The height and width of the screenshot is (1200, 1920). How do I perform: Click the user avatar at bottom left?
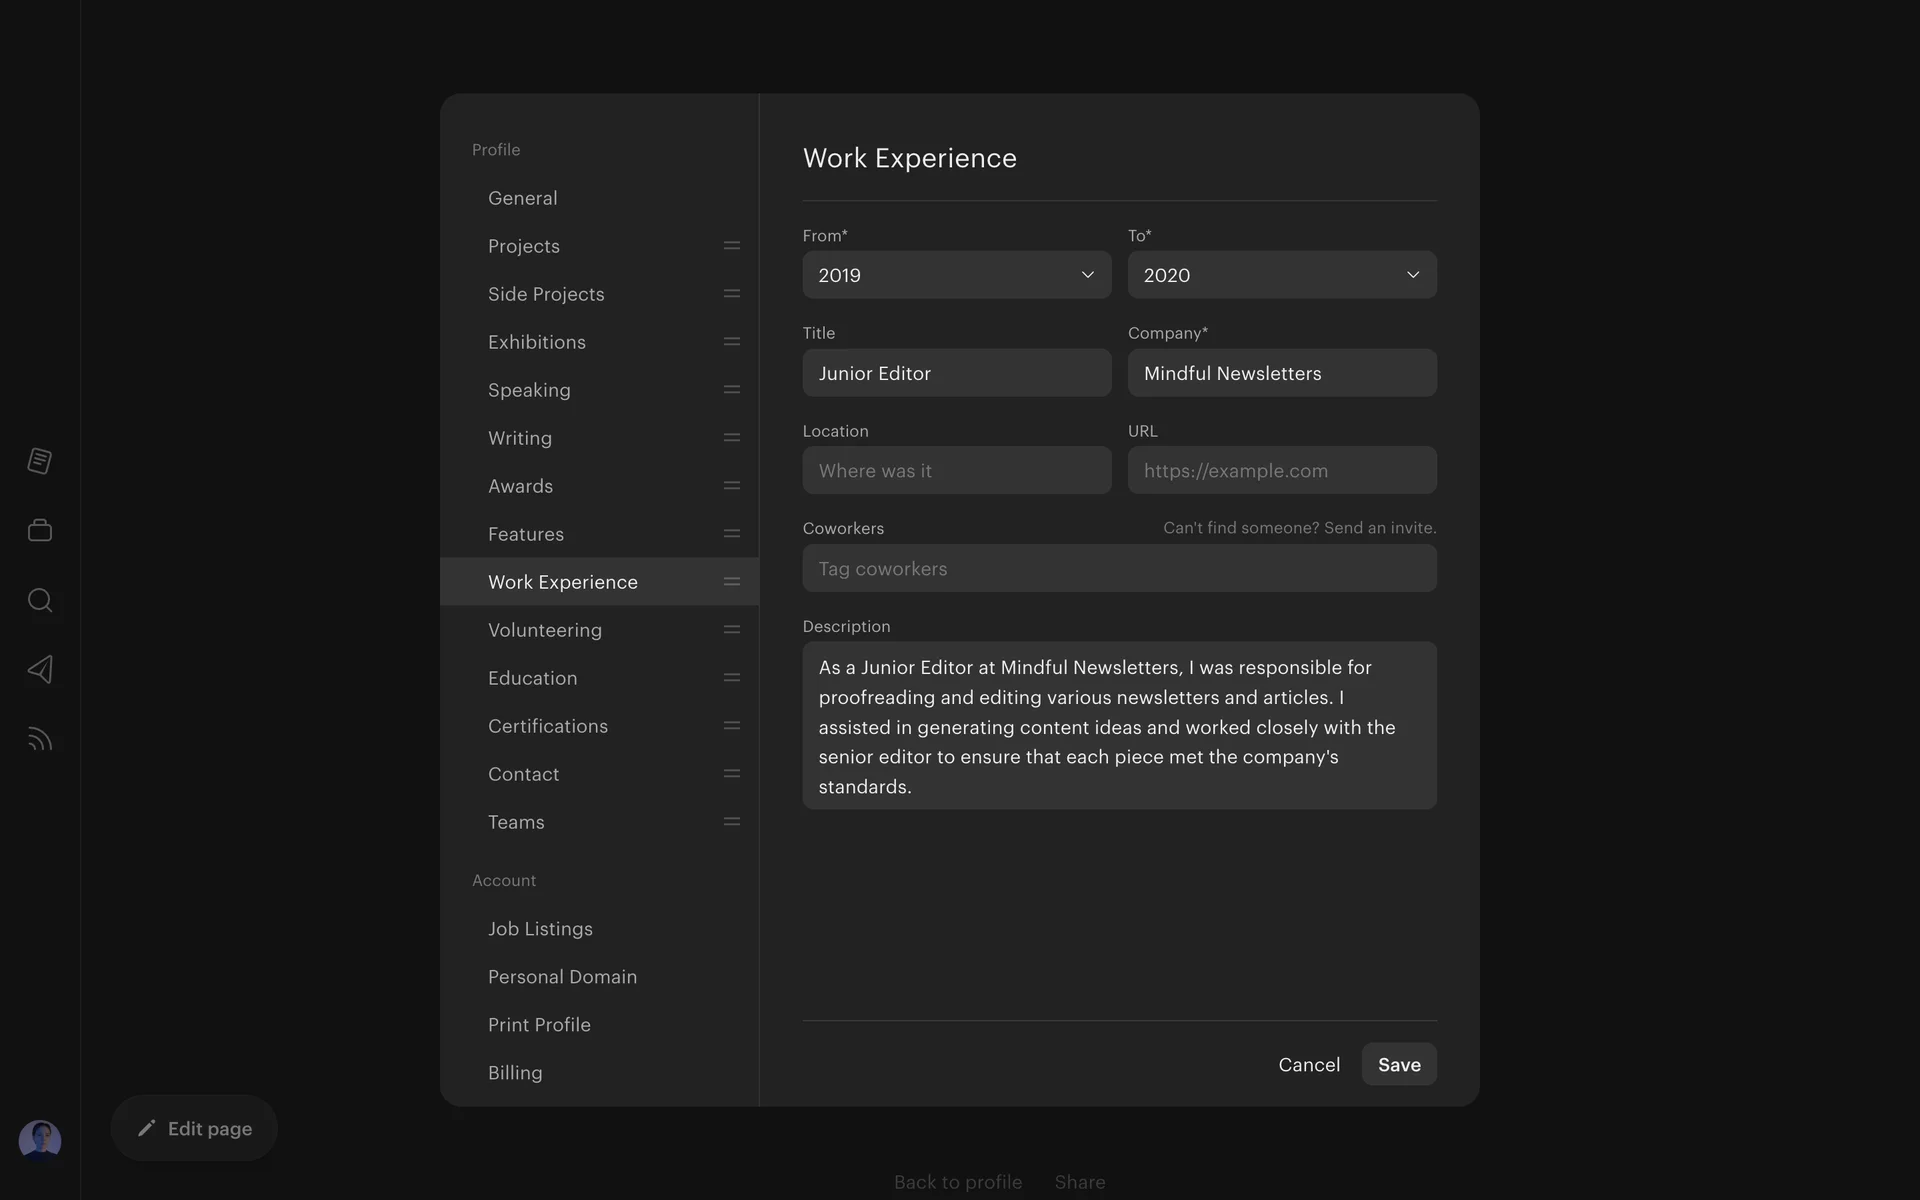tap(40, 1140)
